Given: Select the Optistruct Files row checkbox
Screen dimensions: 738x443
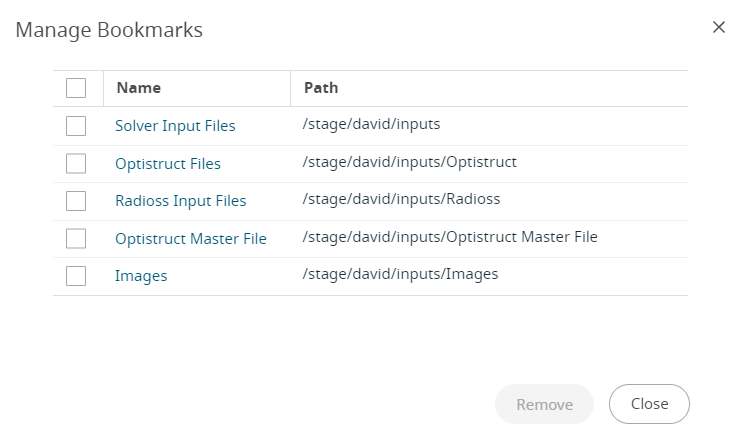Looking at the screenshot, I should click(76, 163).
